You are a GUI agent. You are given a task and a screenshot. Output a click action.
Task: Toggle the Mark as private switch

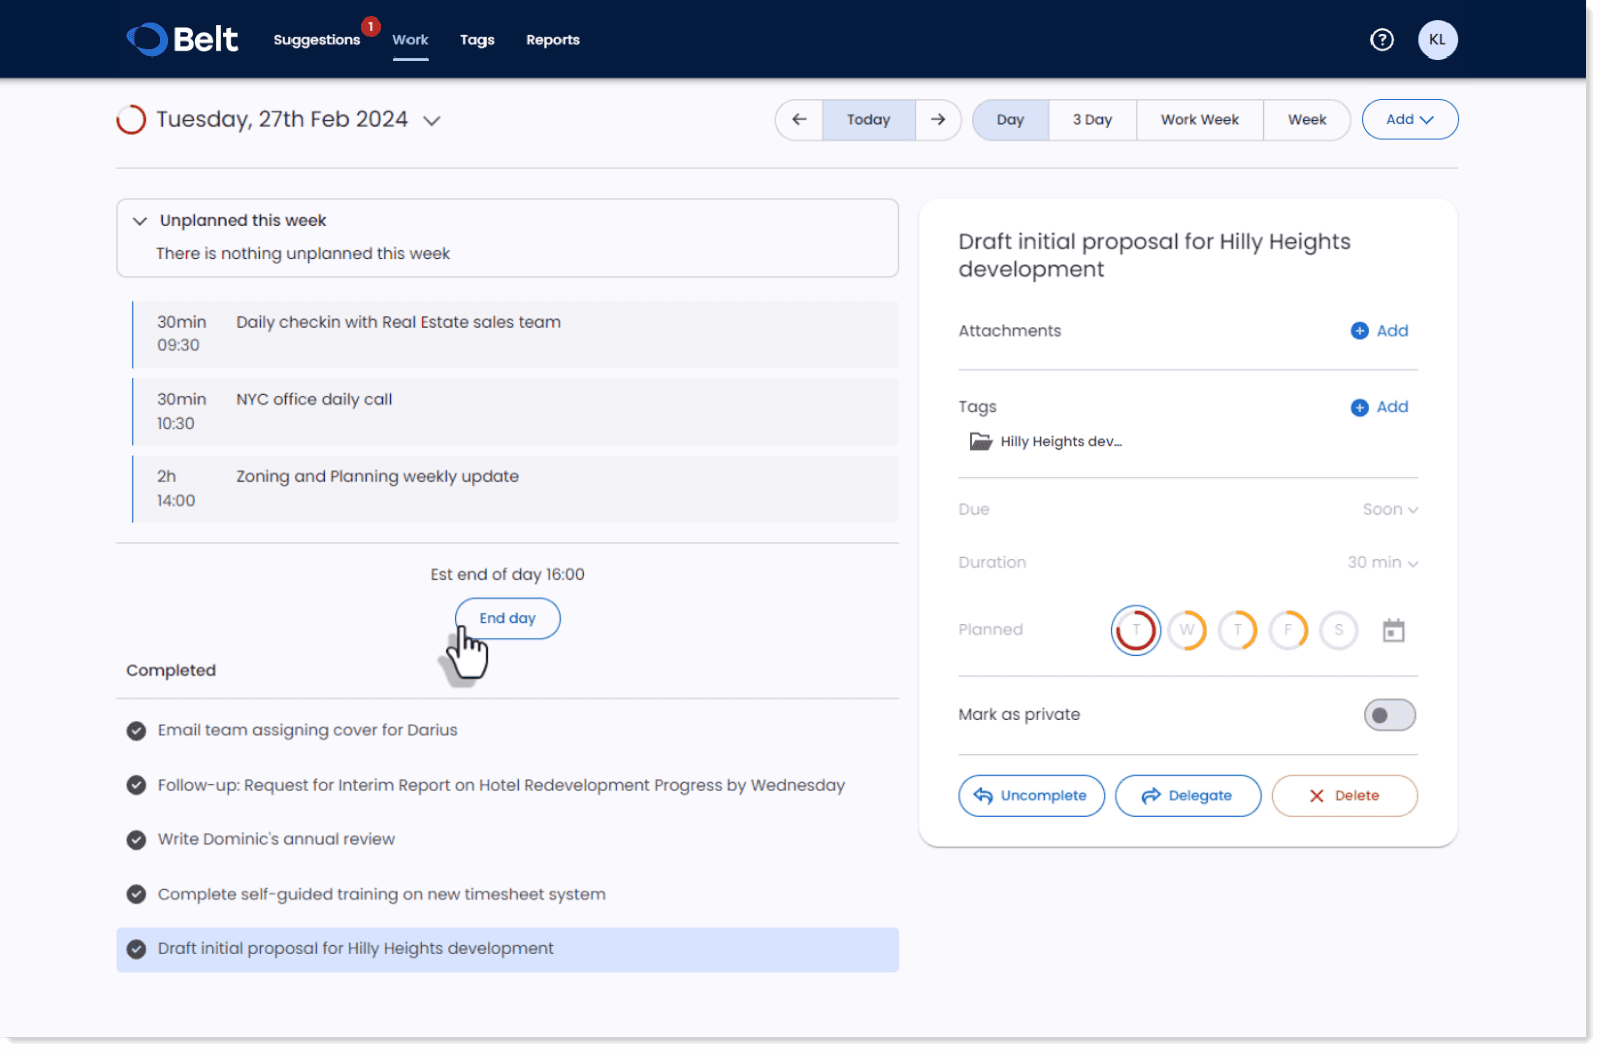[1390, 715]
